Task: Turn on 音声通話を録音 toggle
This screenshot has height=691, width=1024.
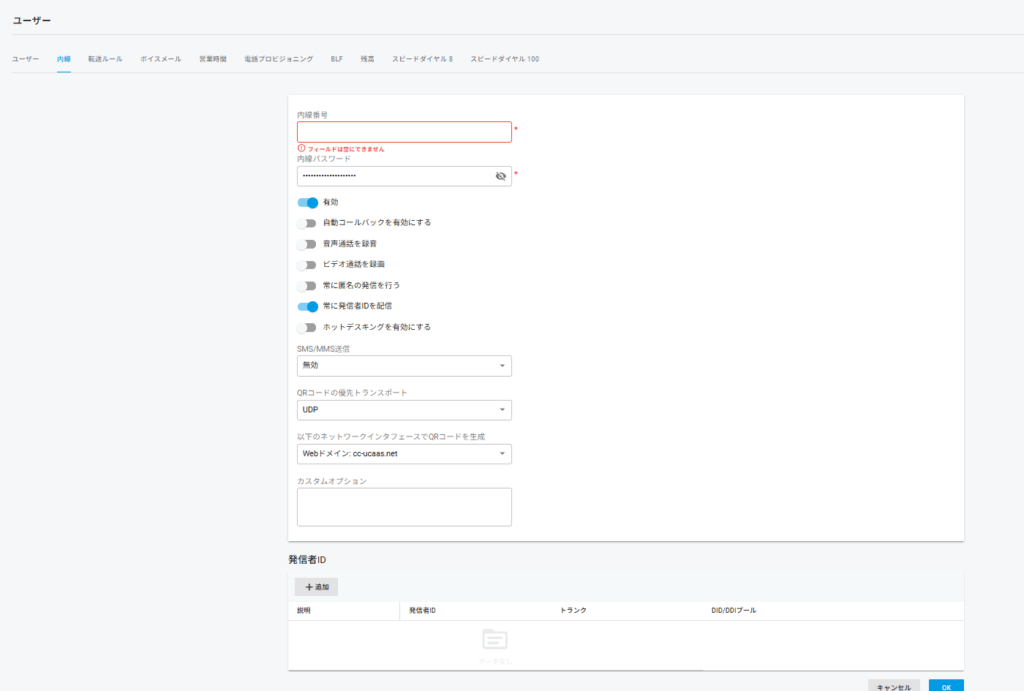Action: point(307,244)
